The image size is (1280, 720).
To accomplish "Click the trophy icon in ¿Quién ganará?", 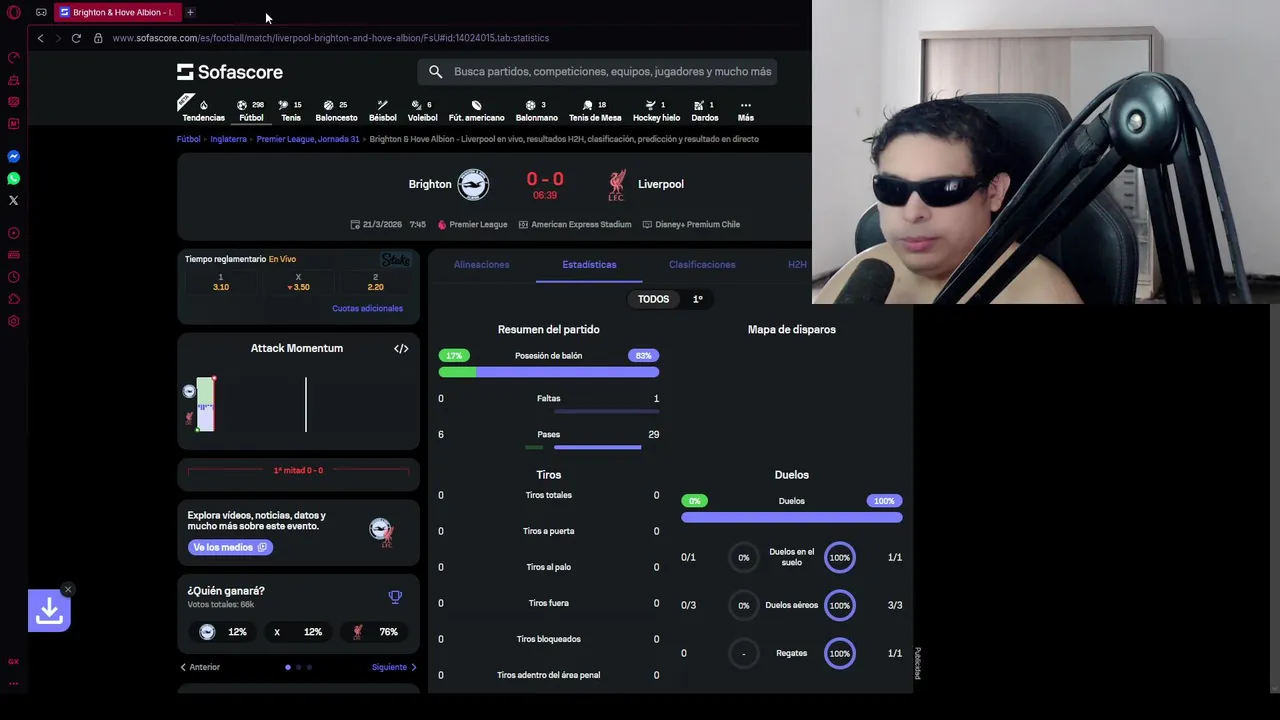I will click(395, 597).
